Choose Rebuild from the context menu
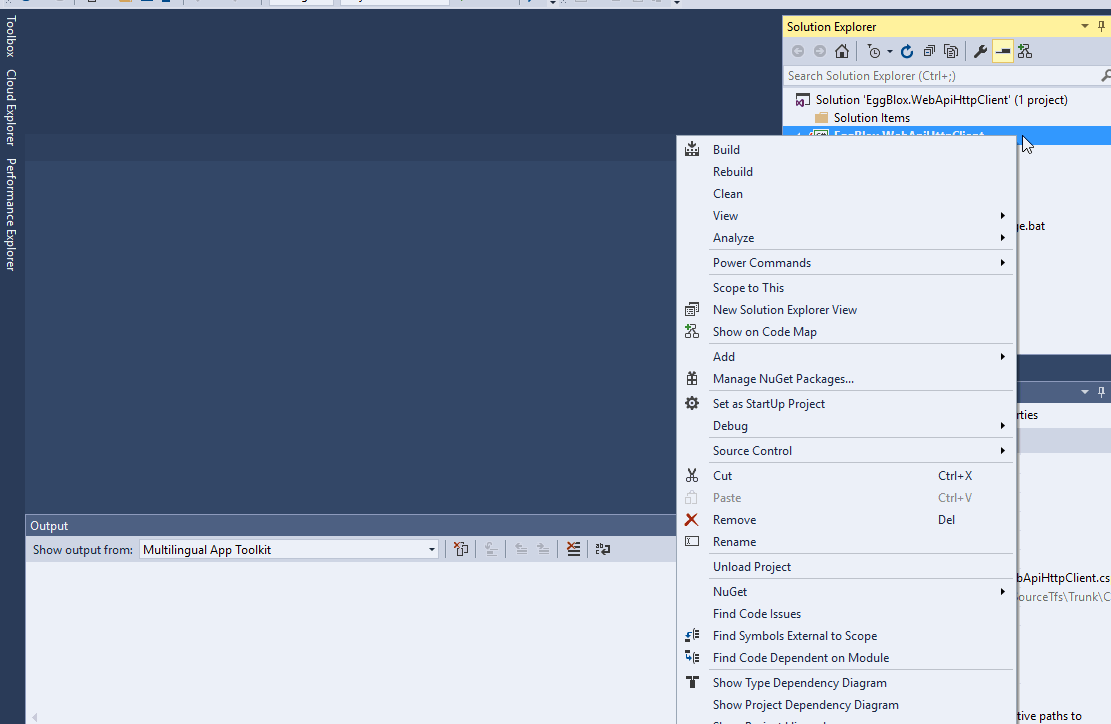The width and height of the screenshot is (1111, 724). coord(847,171)
